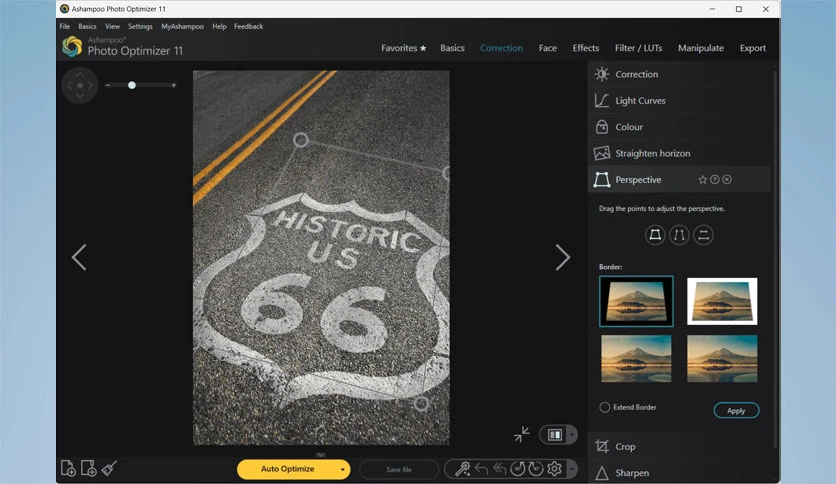The image size is (836, 484).
Task: Open the File menu
Action: pos(65,26)
